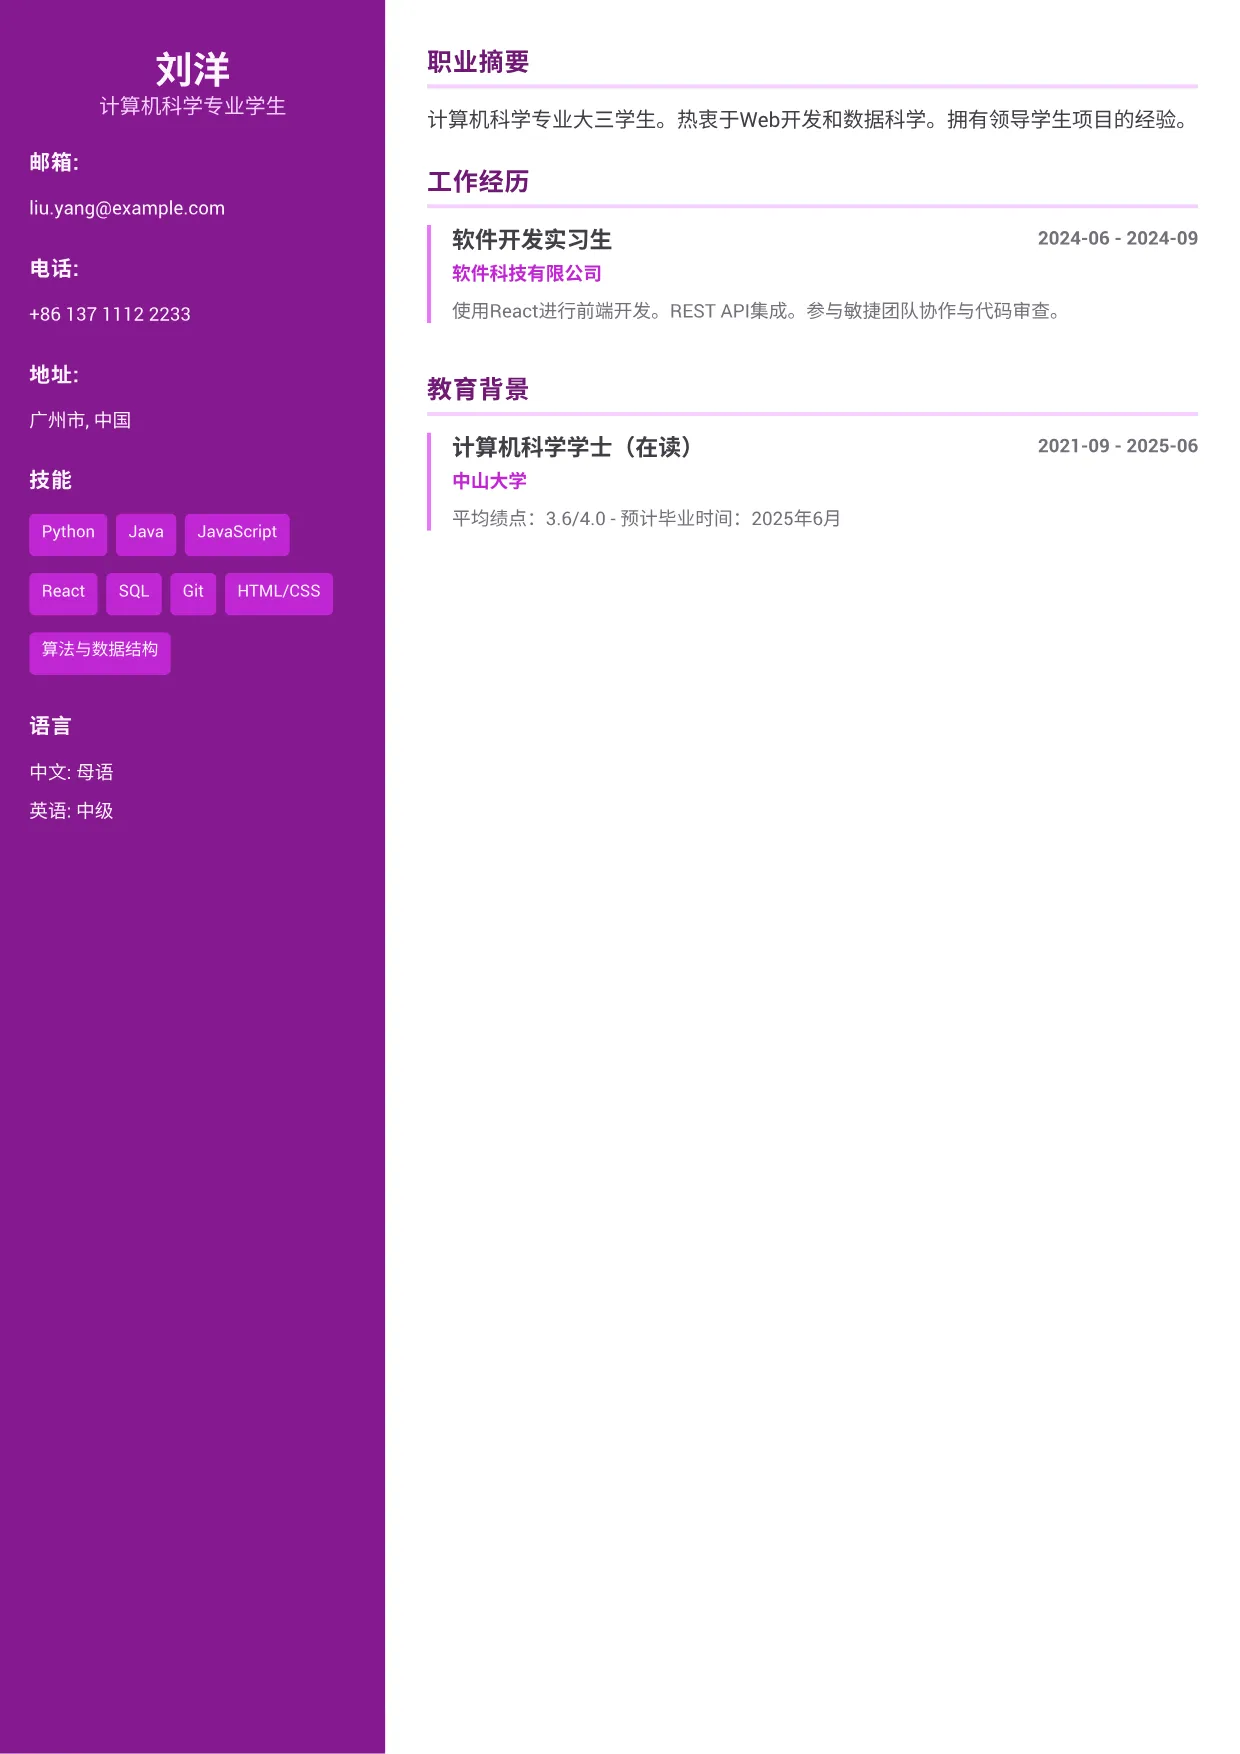Click the 电话 label
This screenshot has height=1754, width=1240.
click(54, 268)
